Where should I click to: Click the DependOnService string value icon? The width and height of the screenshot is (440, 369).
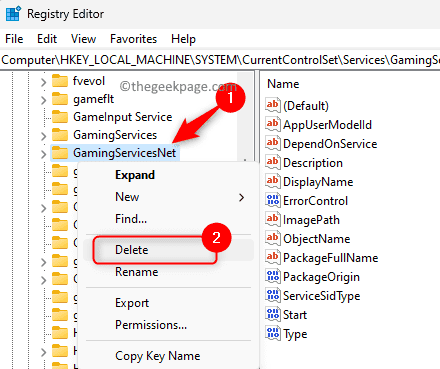click(x=272, y=143)
